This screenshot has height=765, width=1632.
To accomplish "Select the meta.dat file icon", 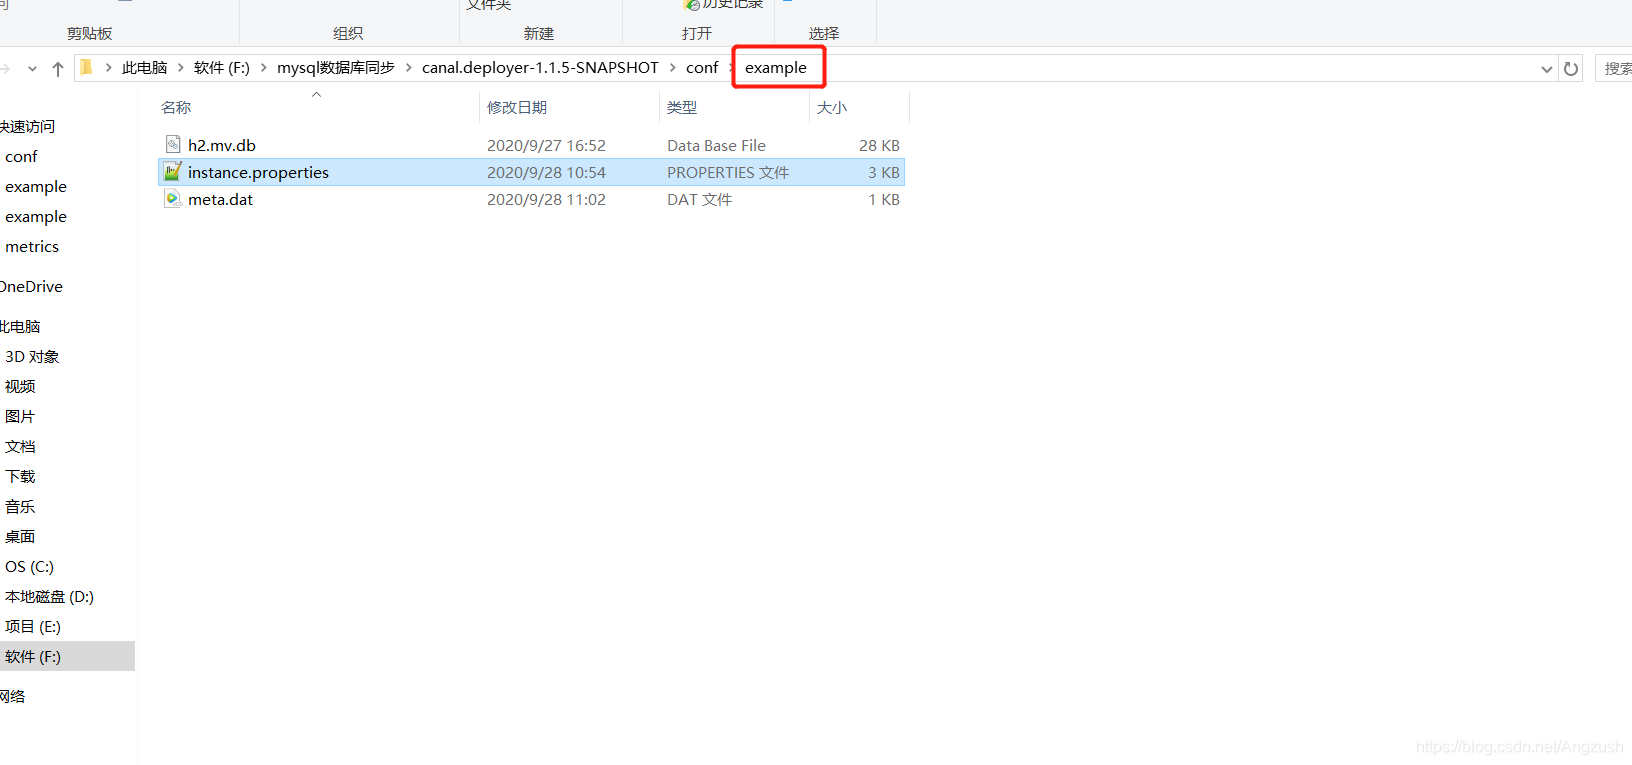I will [x=173, y=199].
